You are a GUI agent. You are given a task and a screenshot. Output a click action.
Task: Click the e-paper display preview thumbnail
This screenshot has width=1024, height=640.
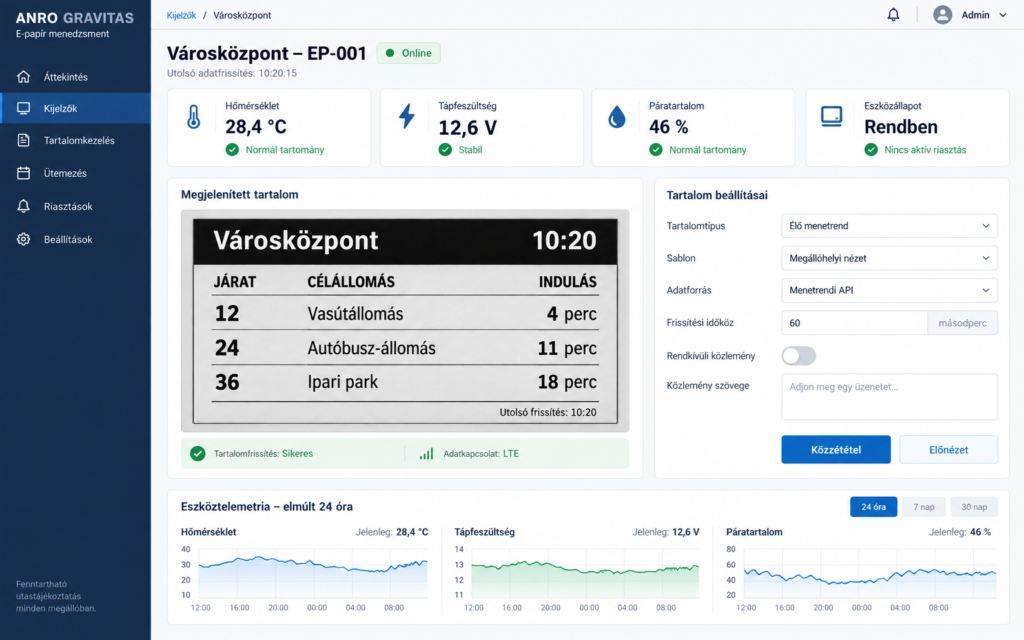tap(405, 321)
